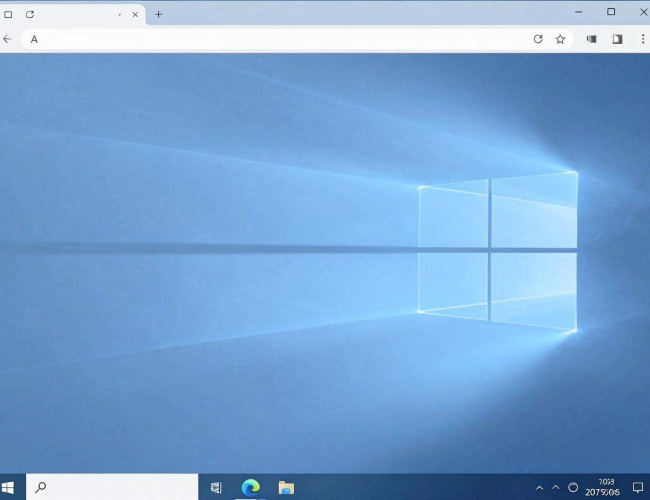Close the current browser tab
This screenshot has width=650, height=500.
pos(135,15)
